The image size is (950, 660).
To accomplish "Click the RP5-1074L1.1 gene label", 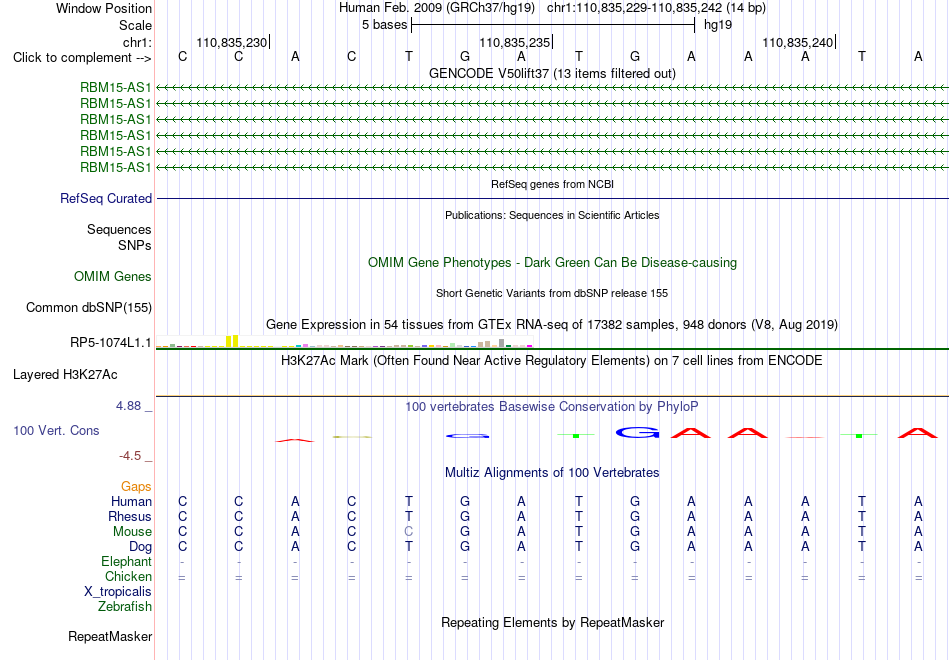I will click(x=111, y=342).
